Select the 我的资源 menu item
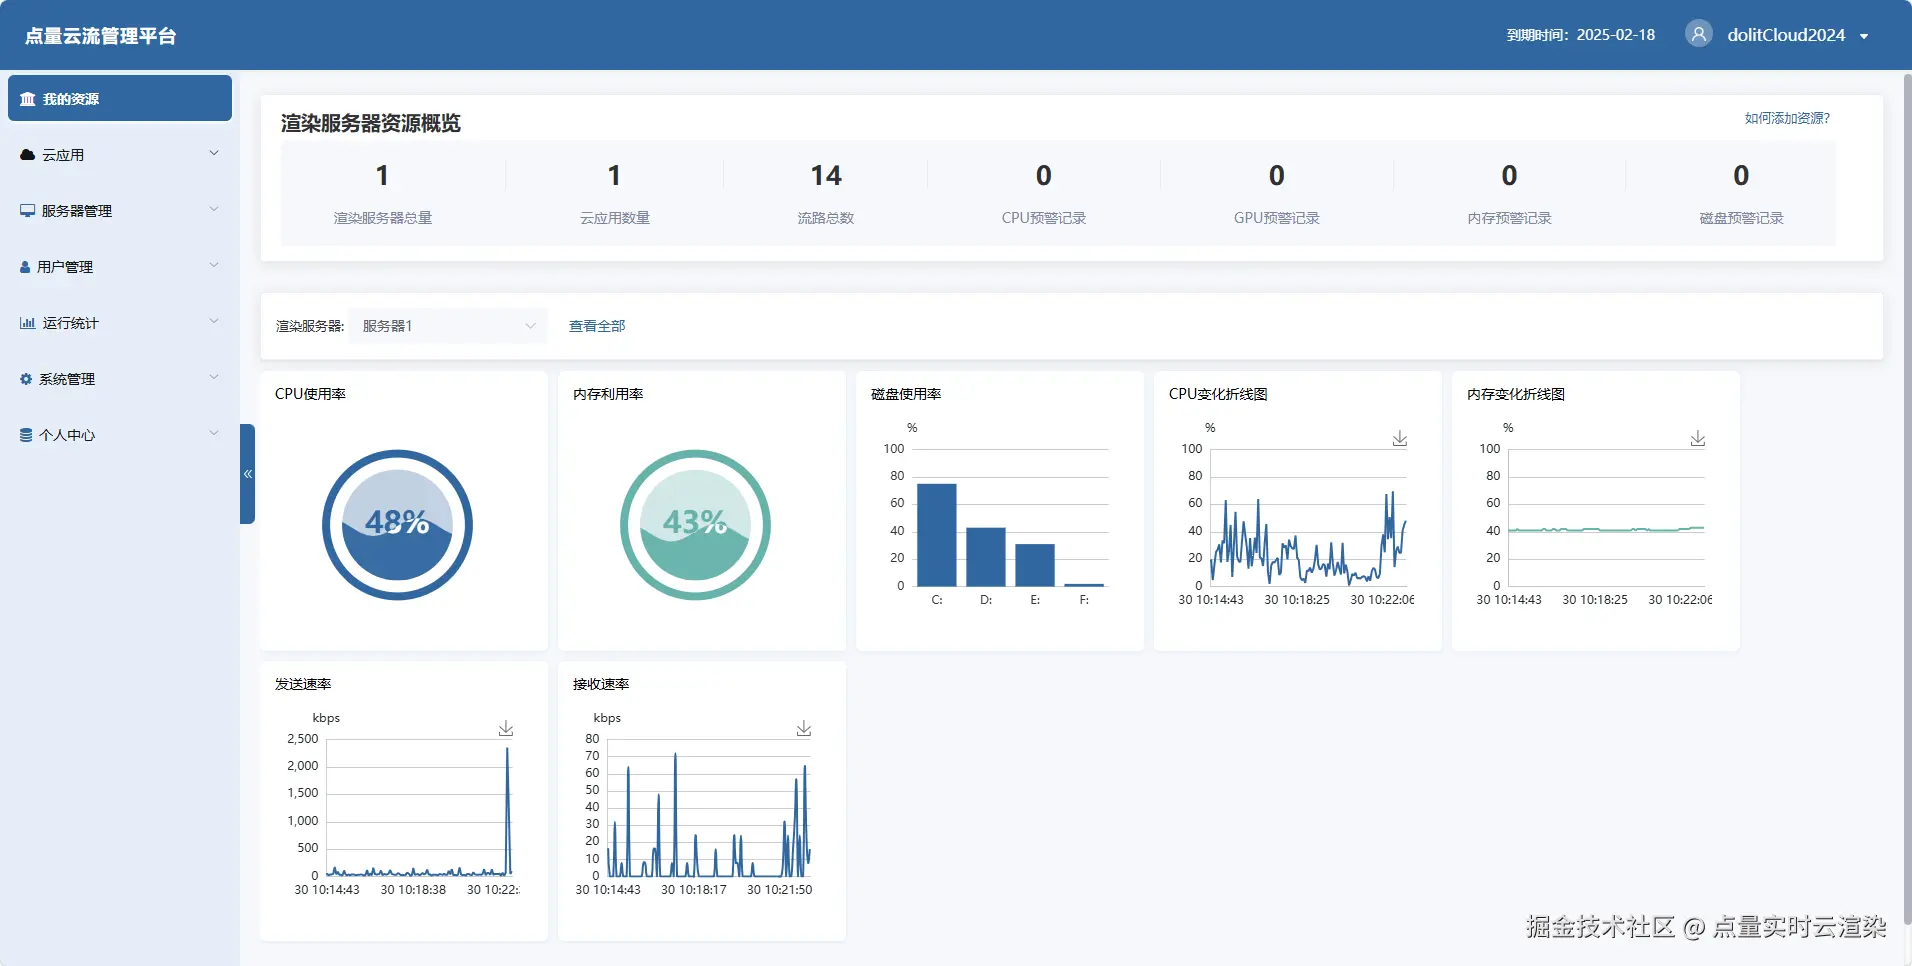The height and width of the screenshot is (966, 1912). click(x=120, y=98)
